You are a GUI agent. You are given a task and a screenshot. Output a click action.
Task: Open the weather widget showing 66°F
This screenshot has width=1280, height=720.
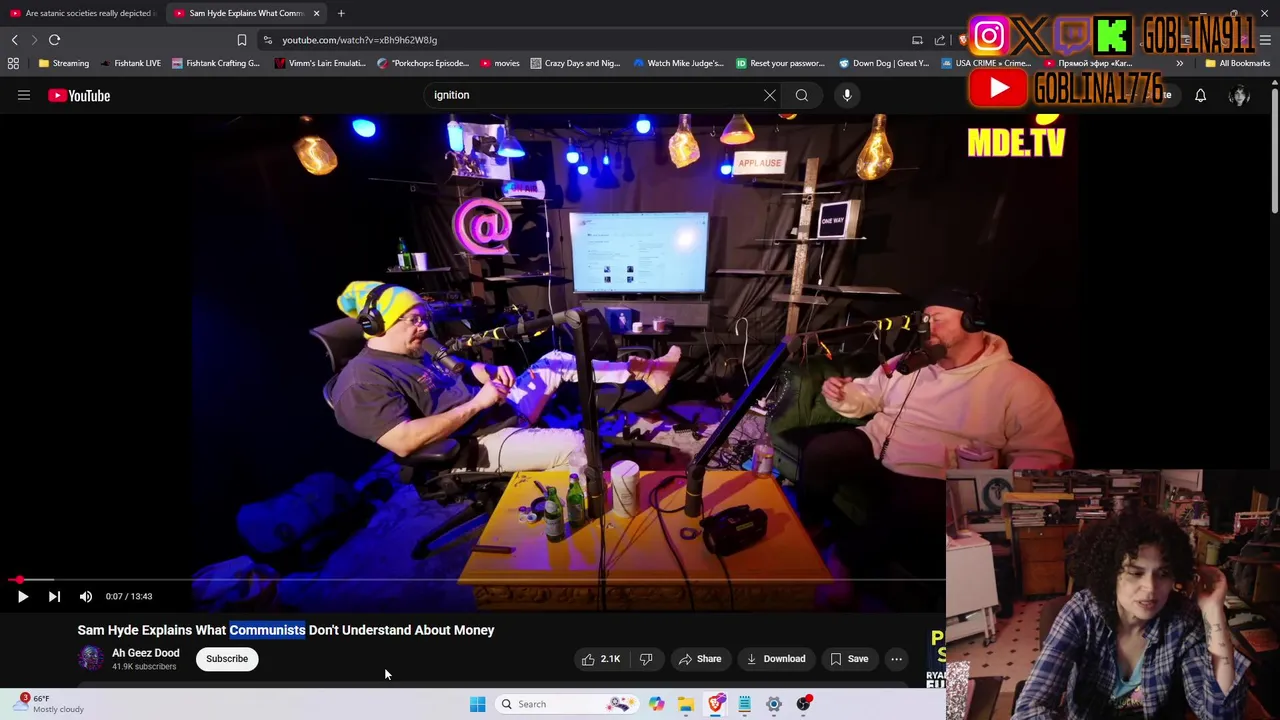point(48,704)
